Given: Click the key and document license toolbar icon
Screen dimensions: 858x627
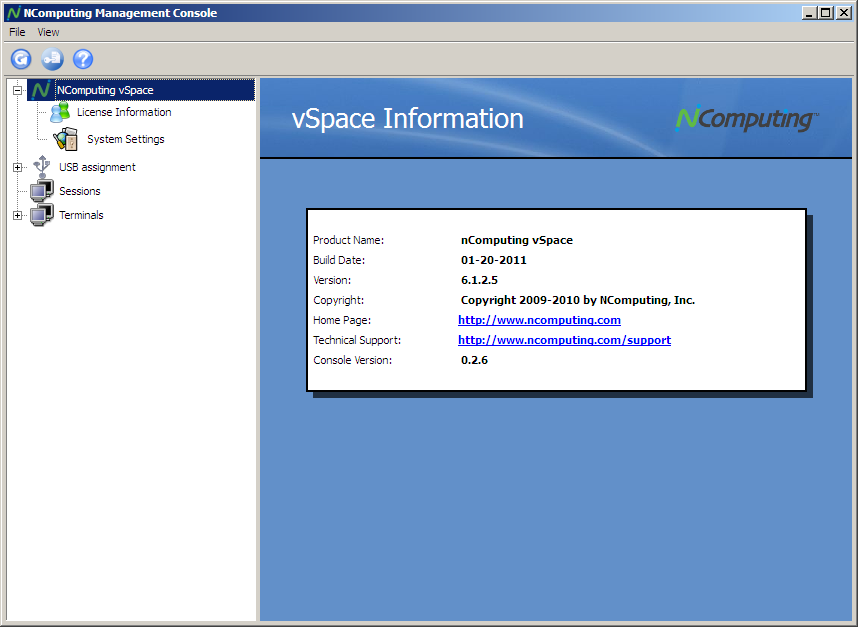Looking at the screenshot, I should [53, 59].
